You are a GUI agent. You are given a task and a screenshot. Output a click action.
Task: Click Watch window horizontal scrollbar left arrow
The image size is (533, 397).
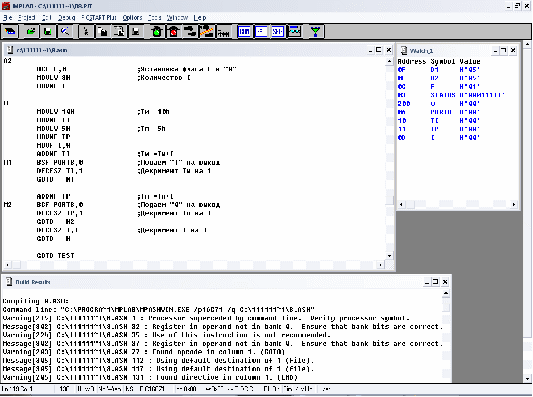[401, 204]
